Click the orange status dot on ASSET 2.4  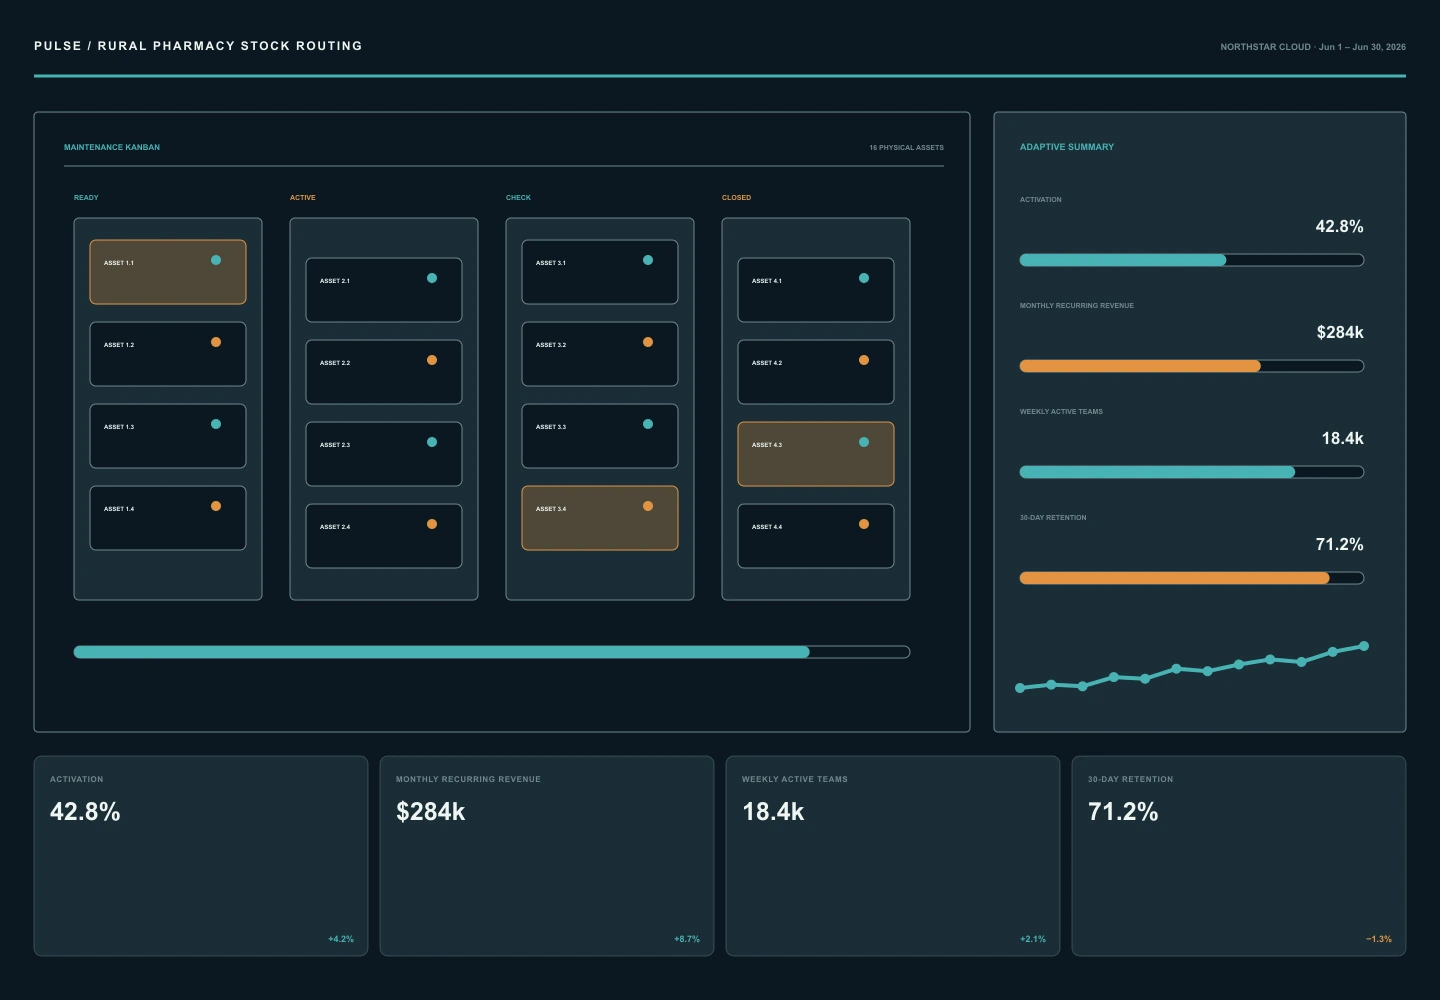pyautogui.click(x=432, y=524)
